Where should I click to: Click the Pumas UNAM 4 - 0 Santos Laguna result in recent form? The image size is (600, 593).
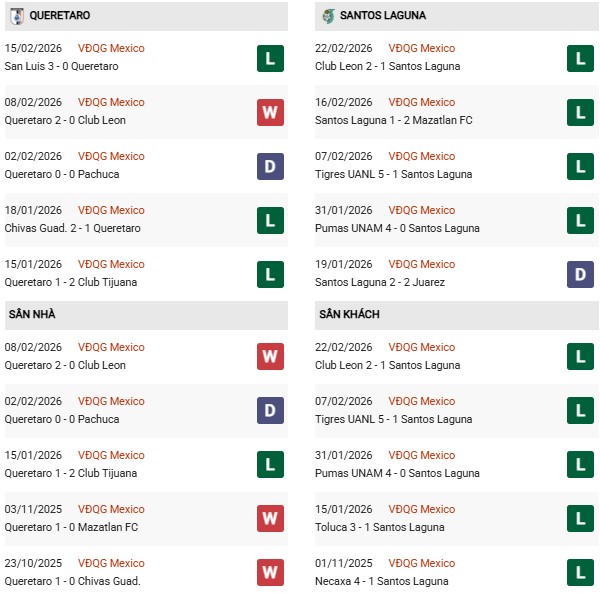click(x=399, y=228)
